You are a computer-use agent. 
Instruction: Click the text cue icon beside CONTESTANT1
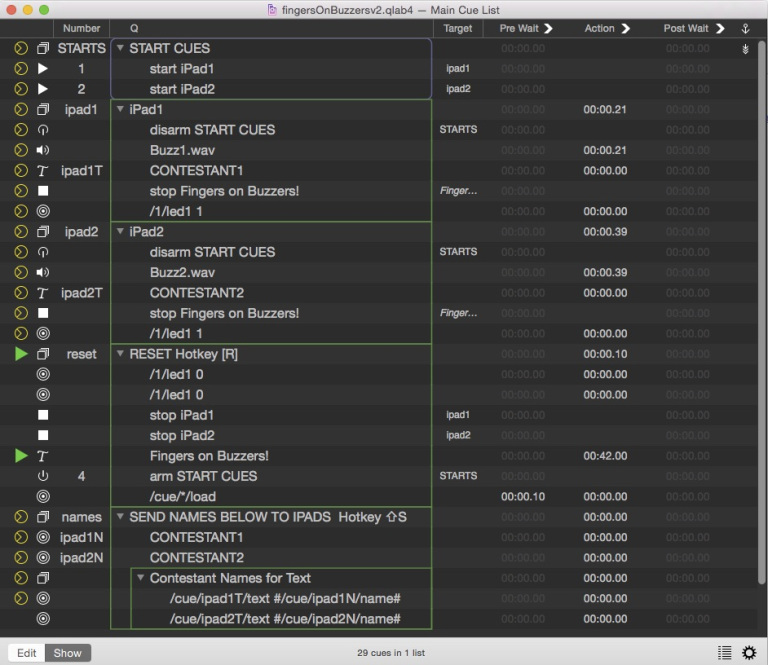click(43, 170)
